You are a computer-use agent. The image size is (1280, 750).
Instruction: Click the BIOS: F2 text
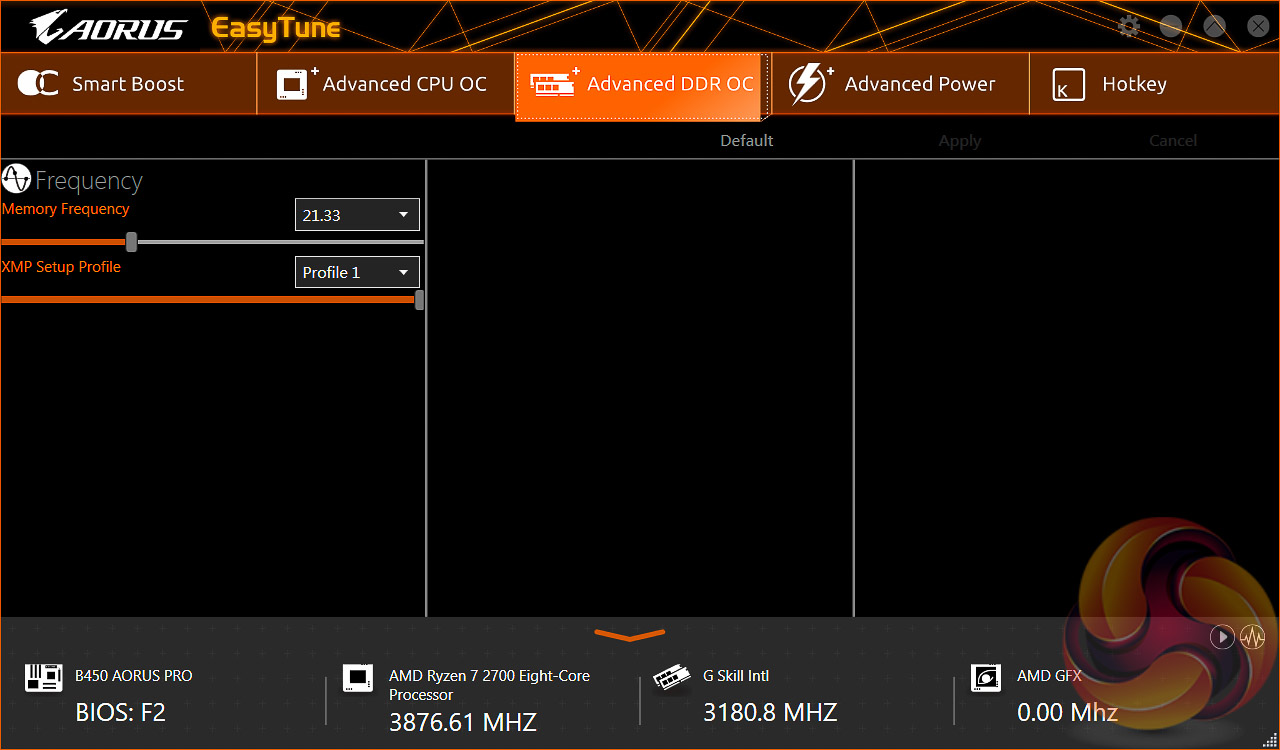(x=121, y=713)
